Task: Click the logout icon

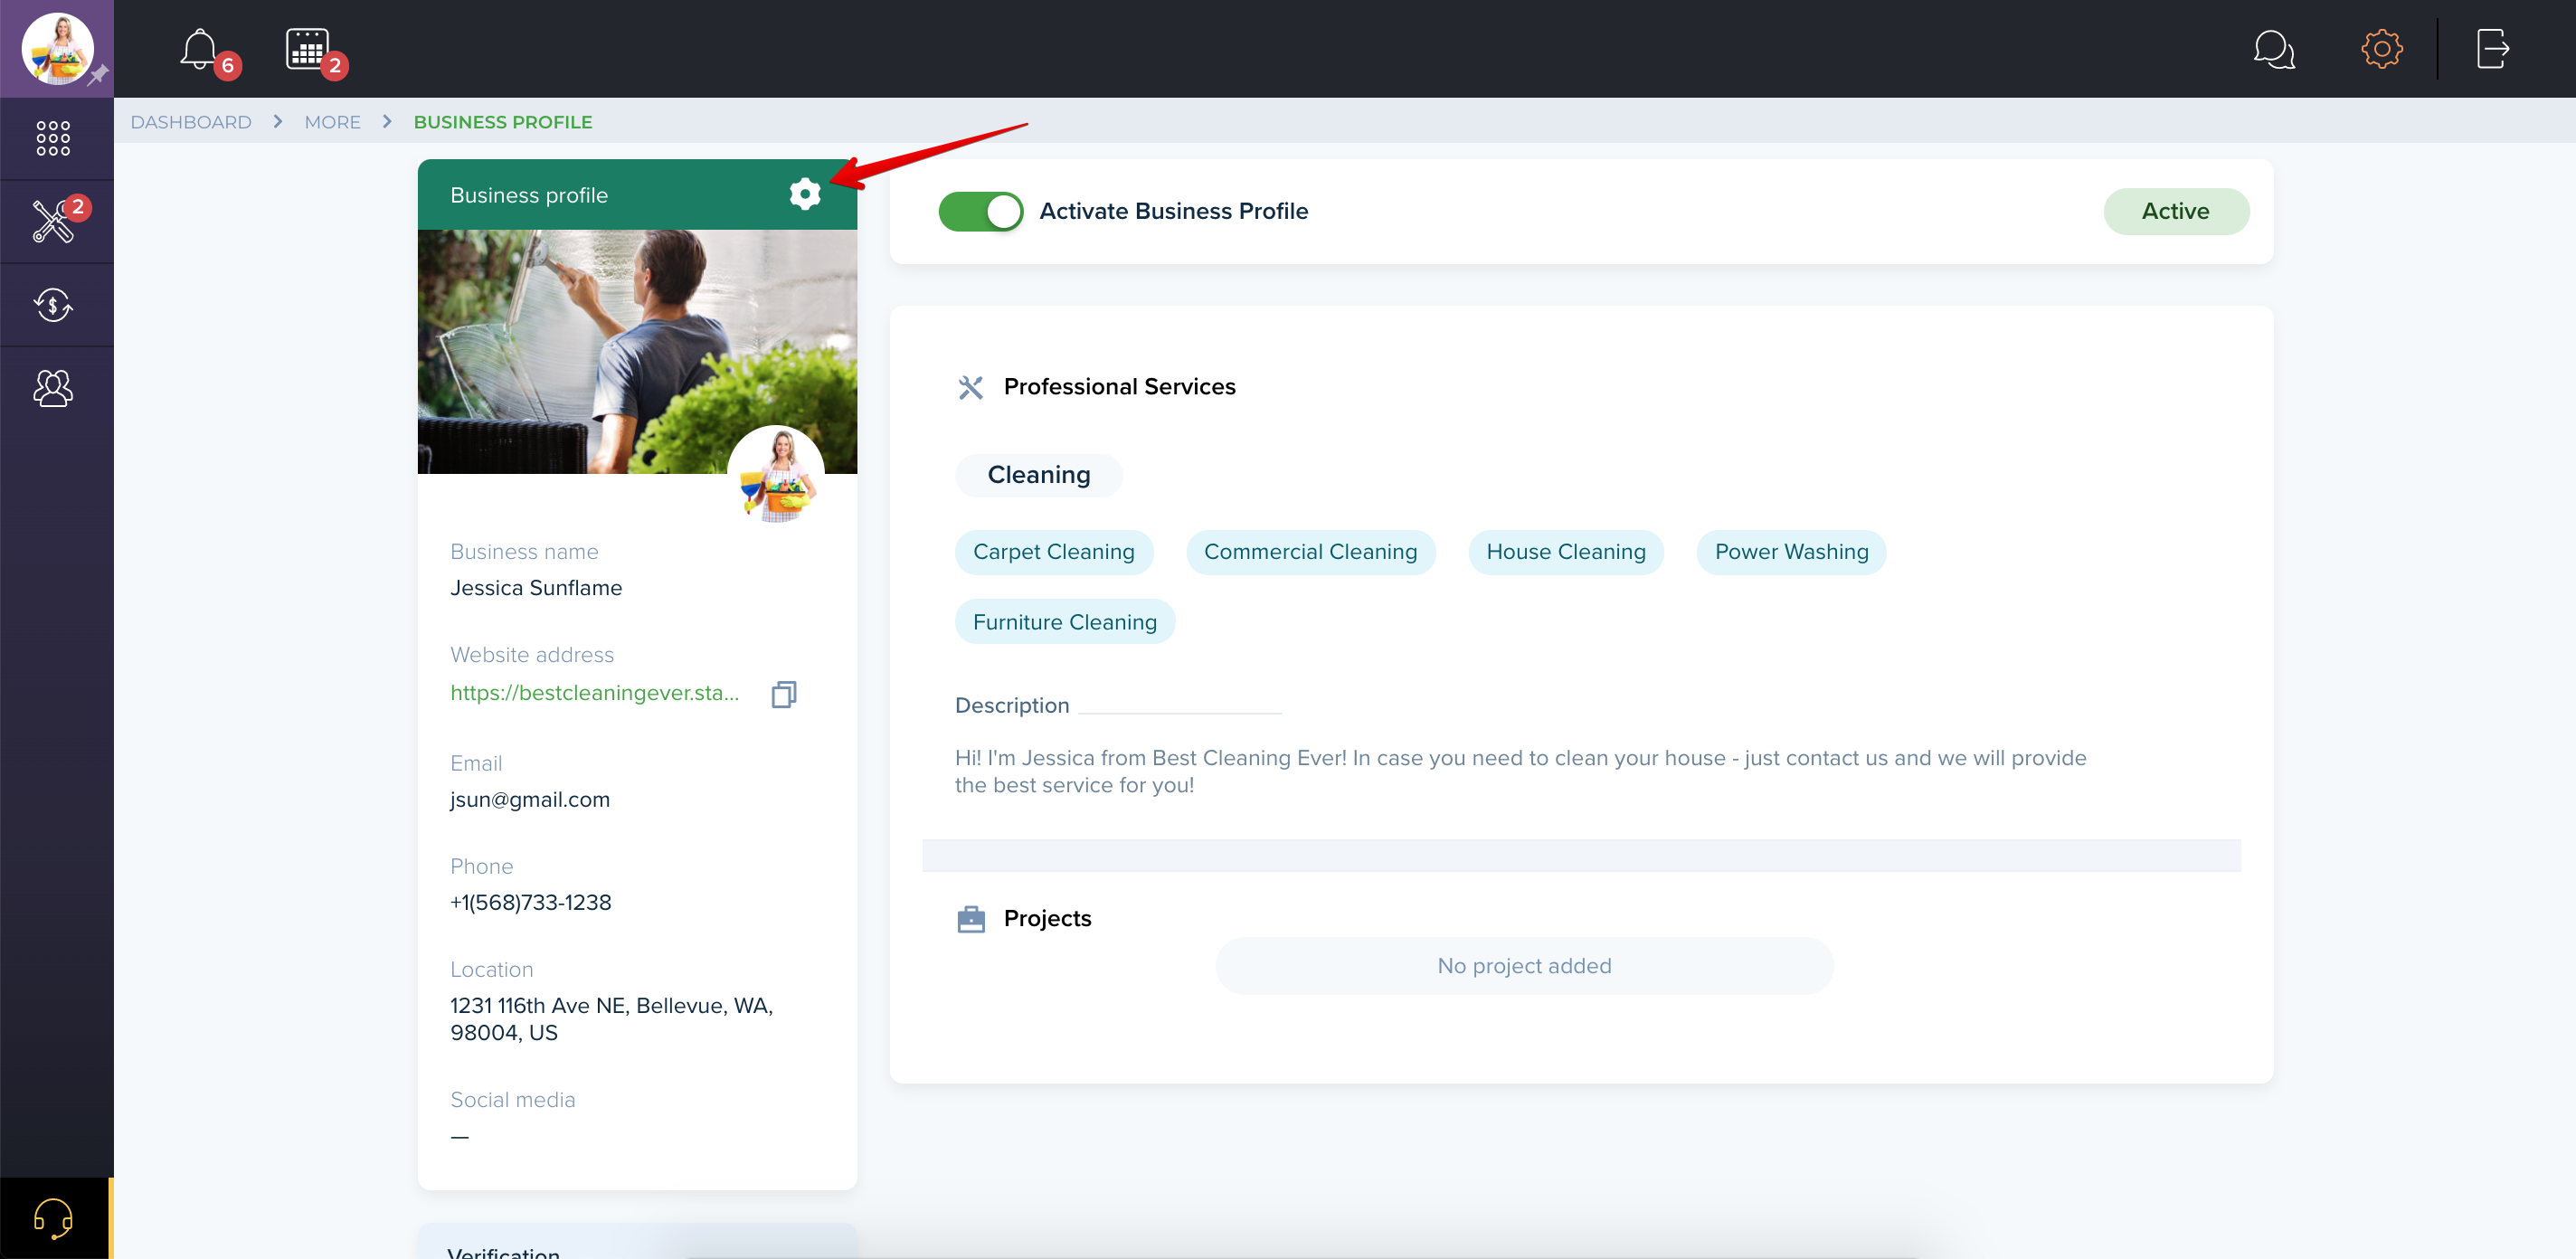Action: 2492,49
